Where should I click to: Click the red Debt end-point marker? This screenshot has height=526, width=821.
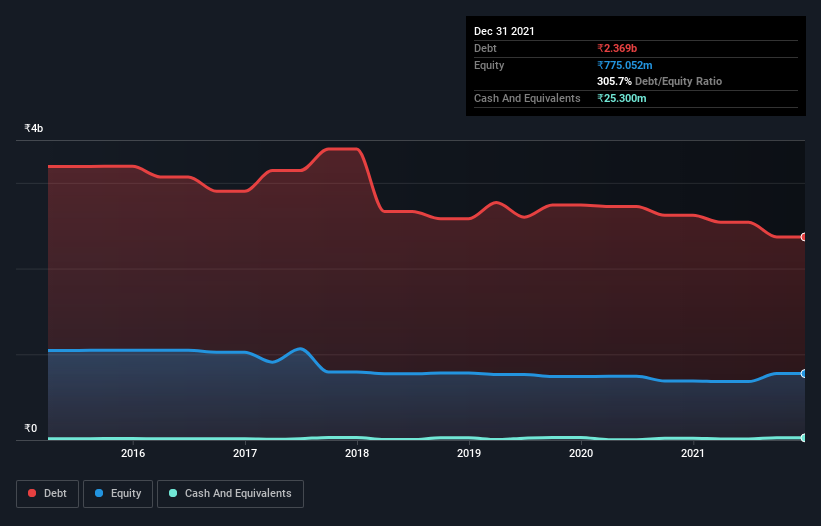[804, 237]
